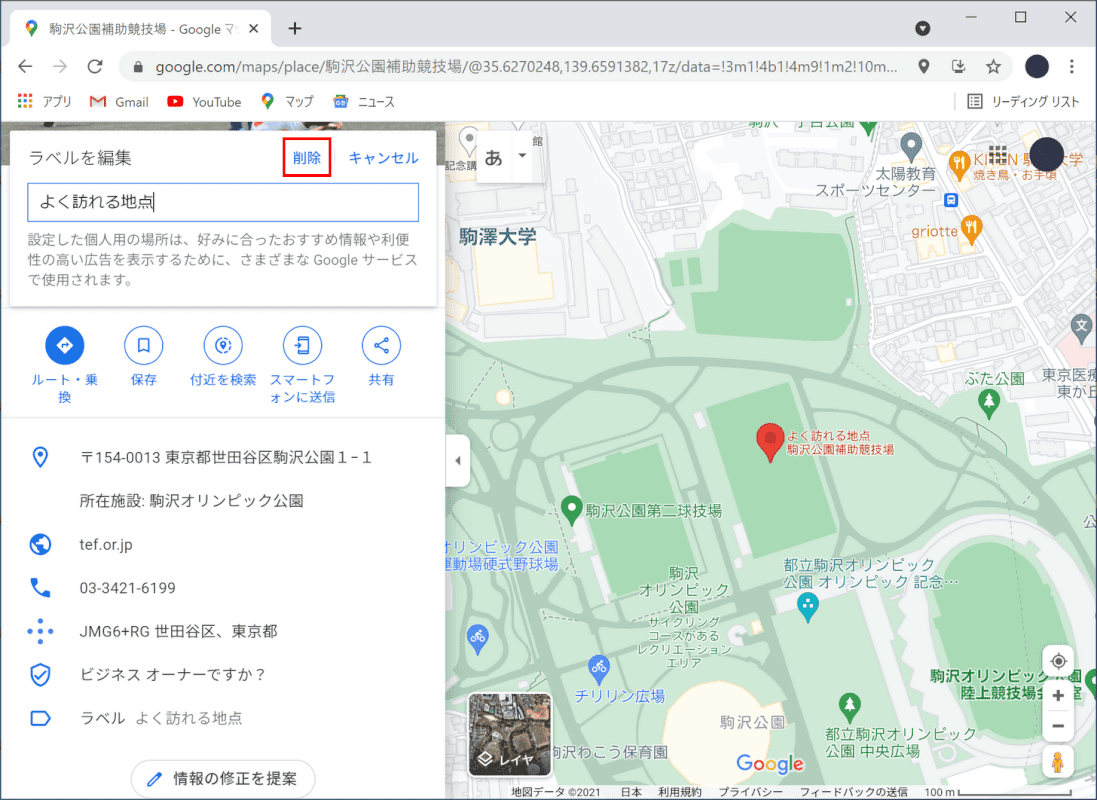Viewport: 1097px width, 800px height.
Task: Click the キャンセル button
Action: tap(383, 157)
